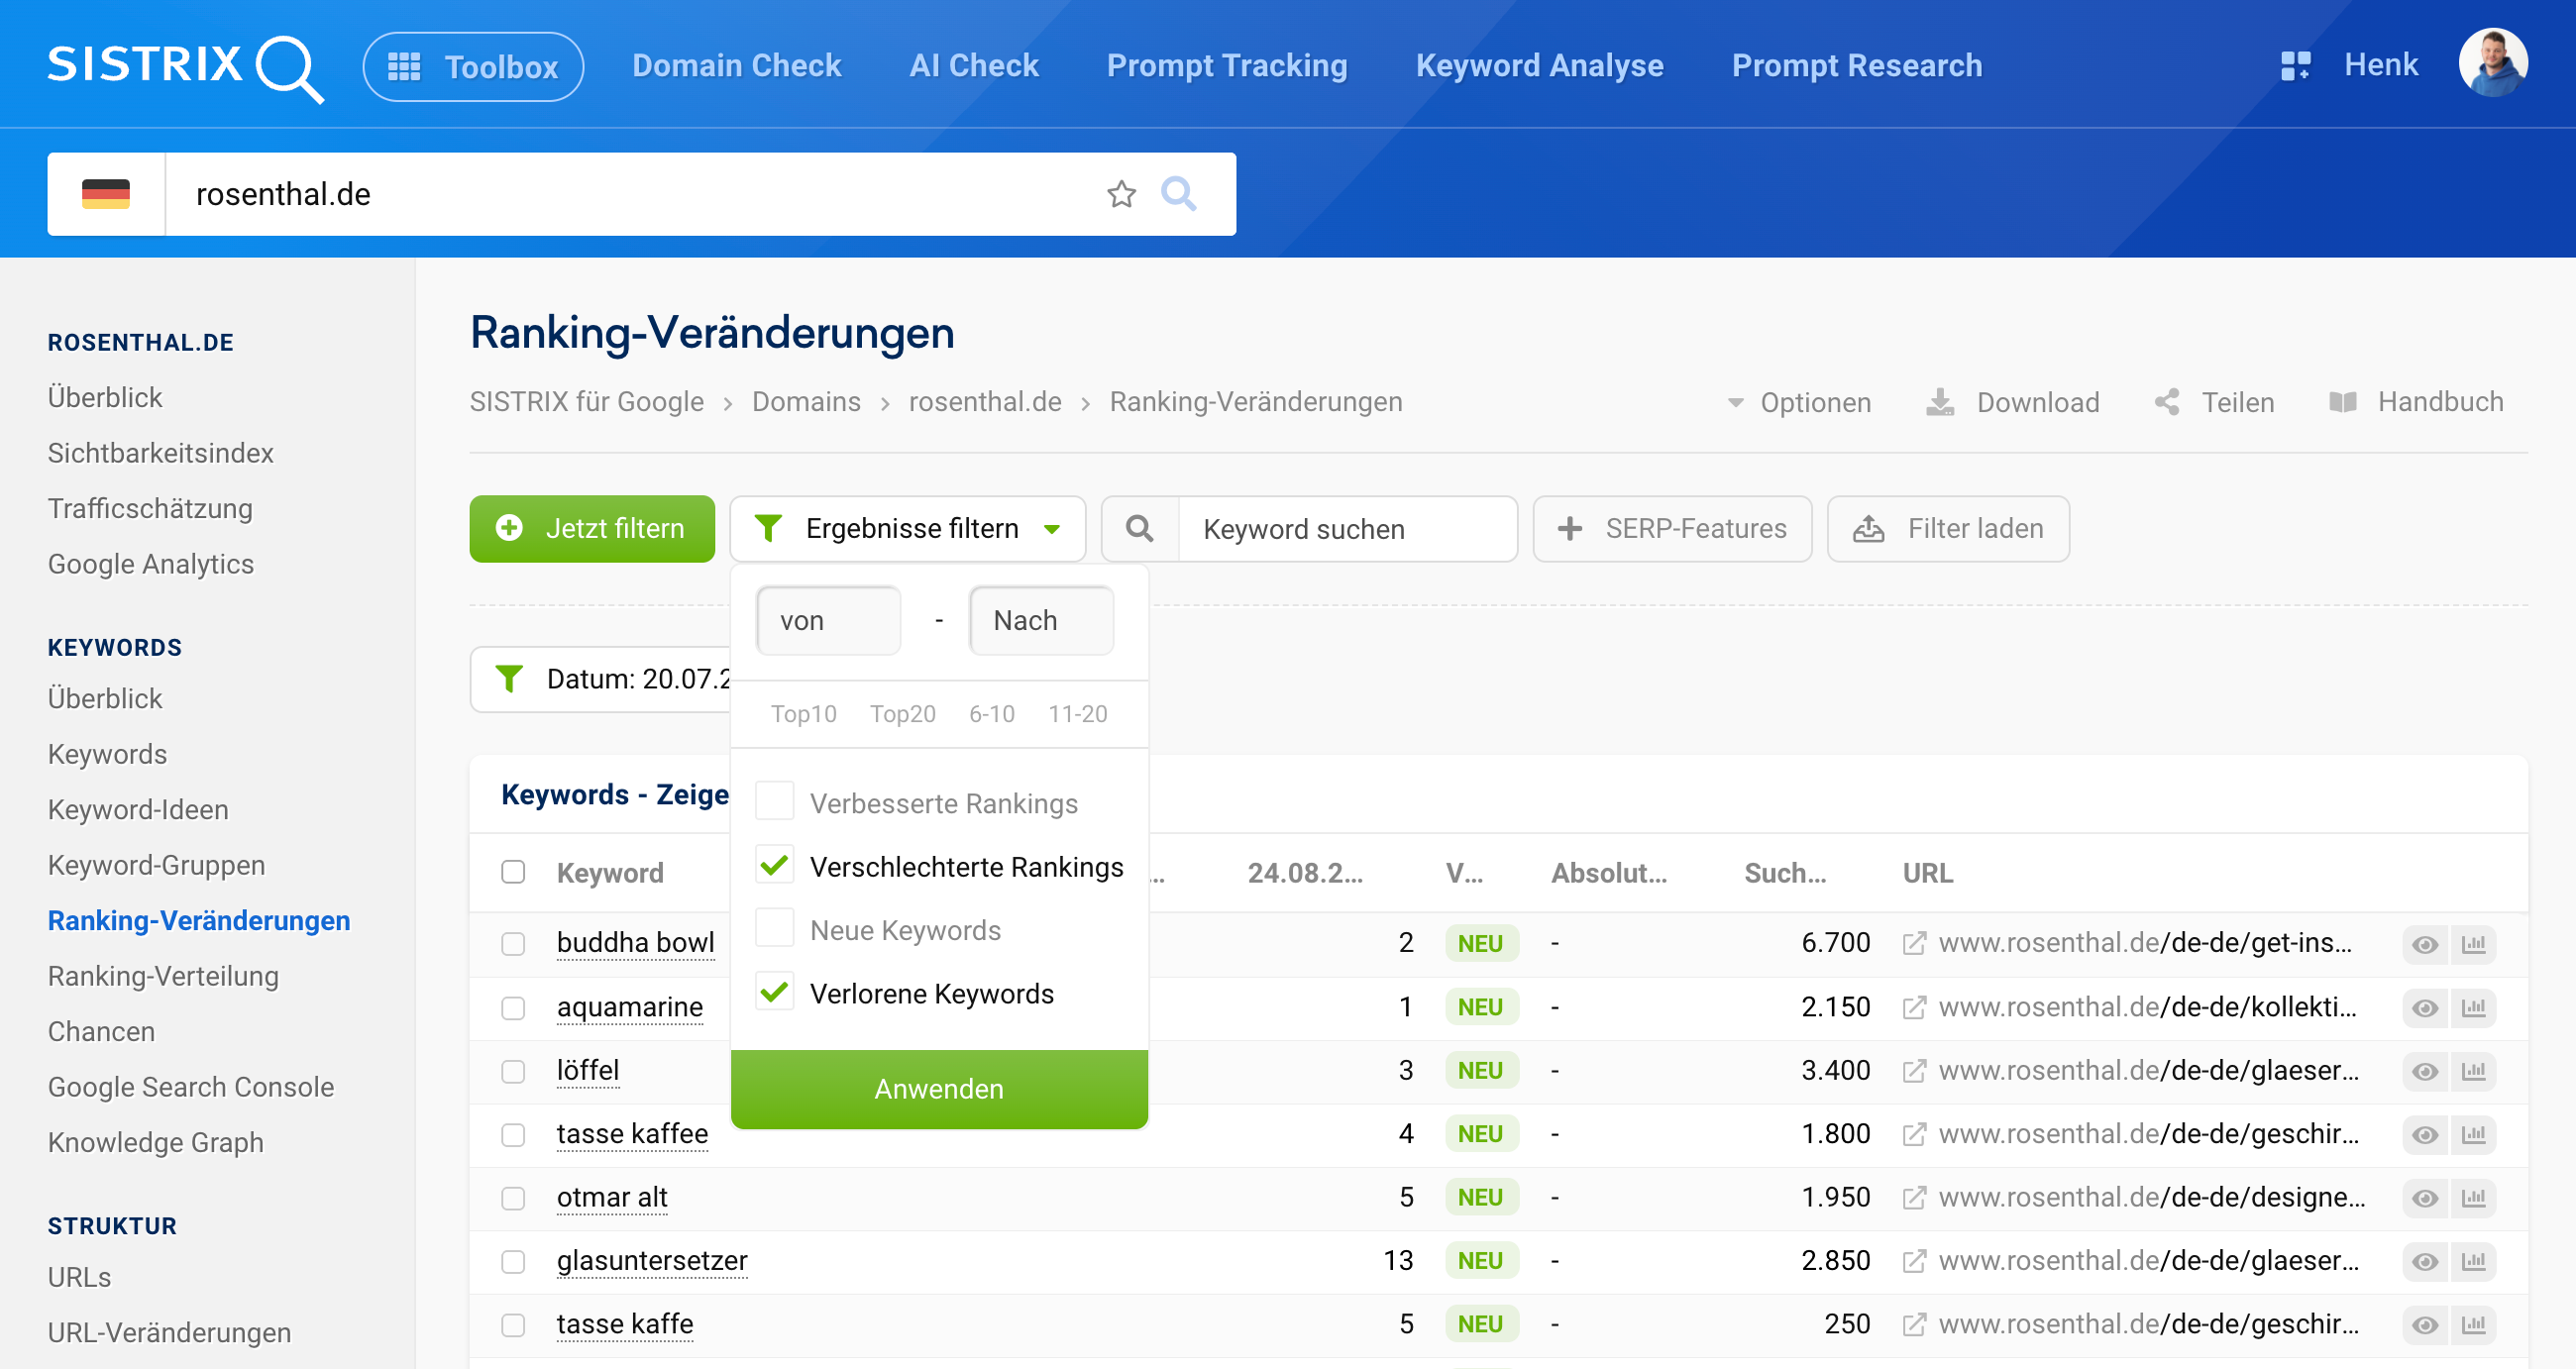Open the Toolbox grid menu
Screen dimensions: 2576x1369
(x=473, y=66)
